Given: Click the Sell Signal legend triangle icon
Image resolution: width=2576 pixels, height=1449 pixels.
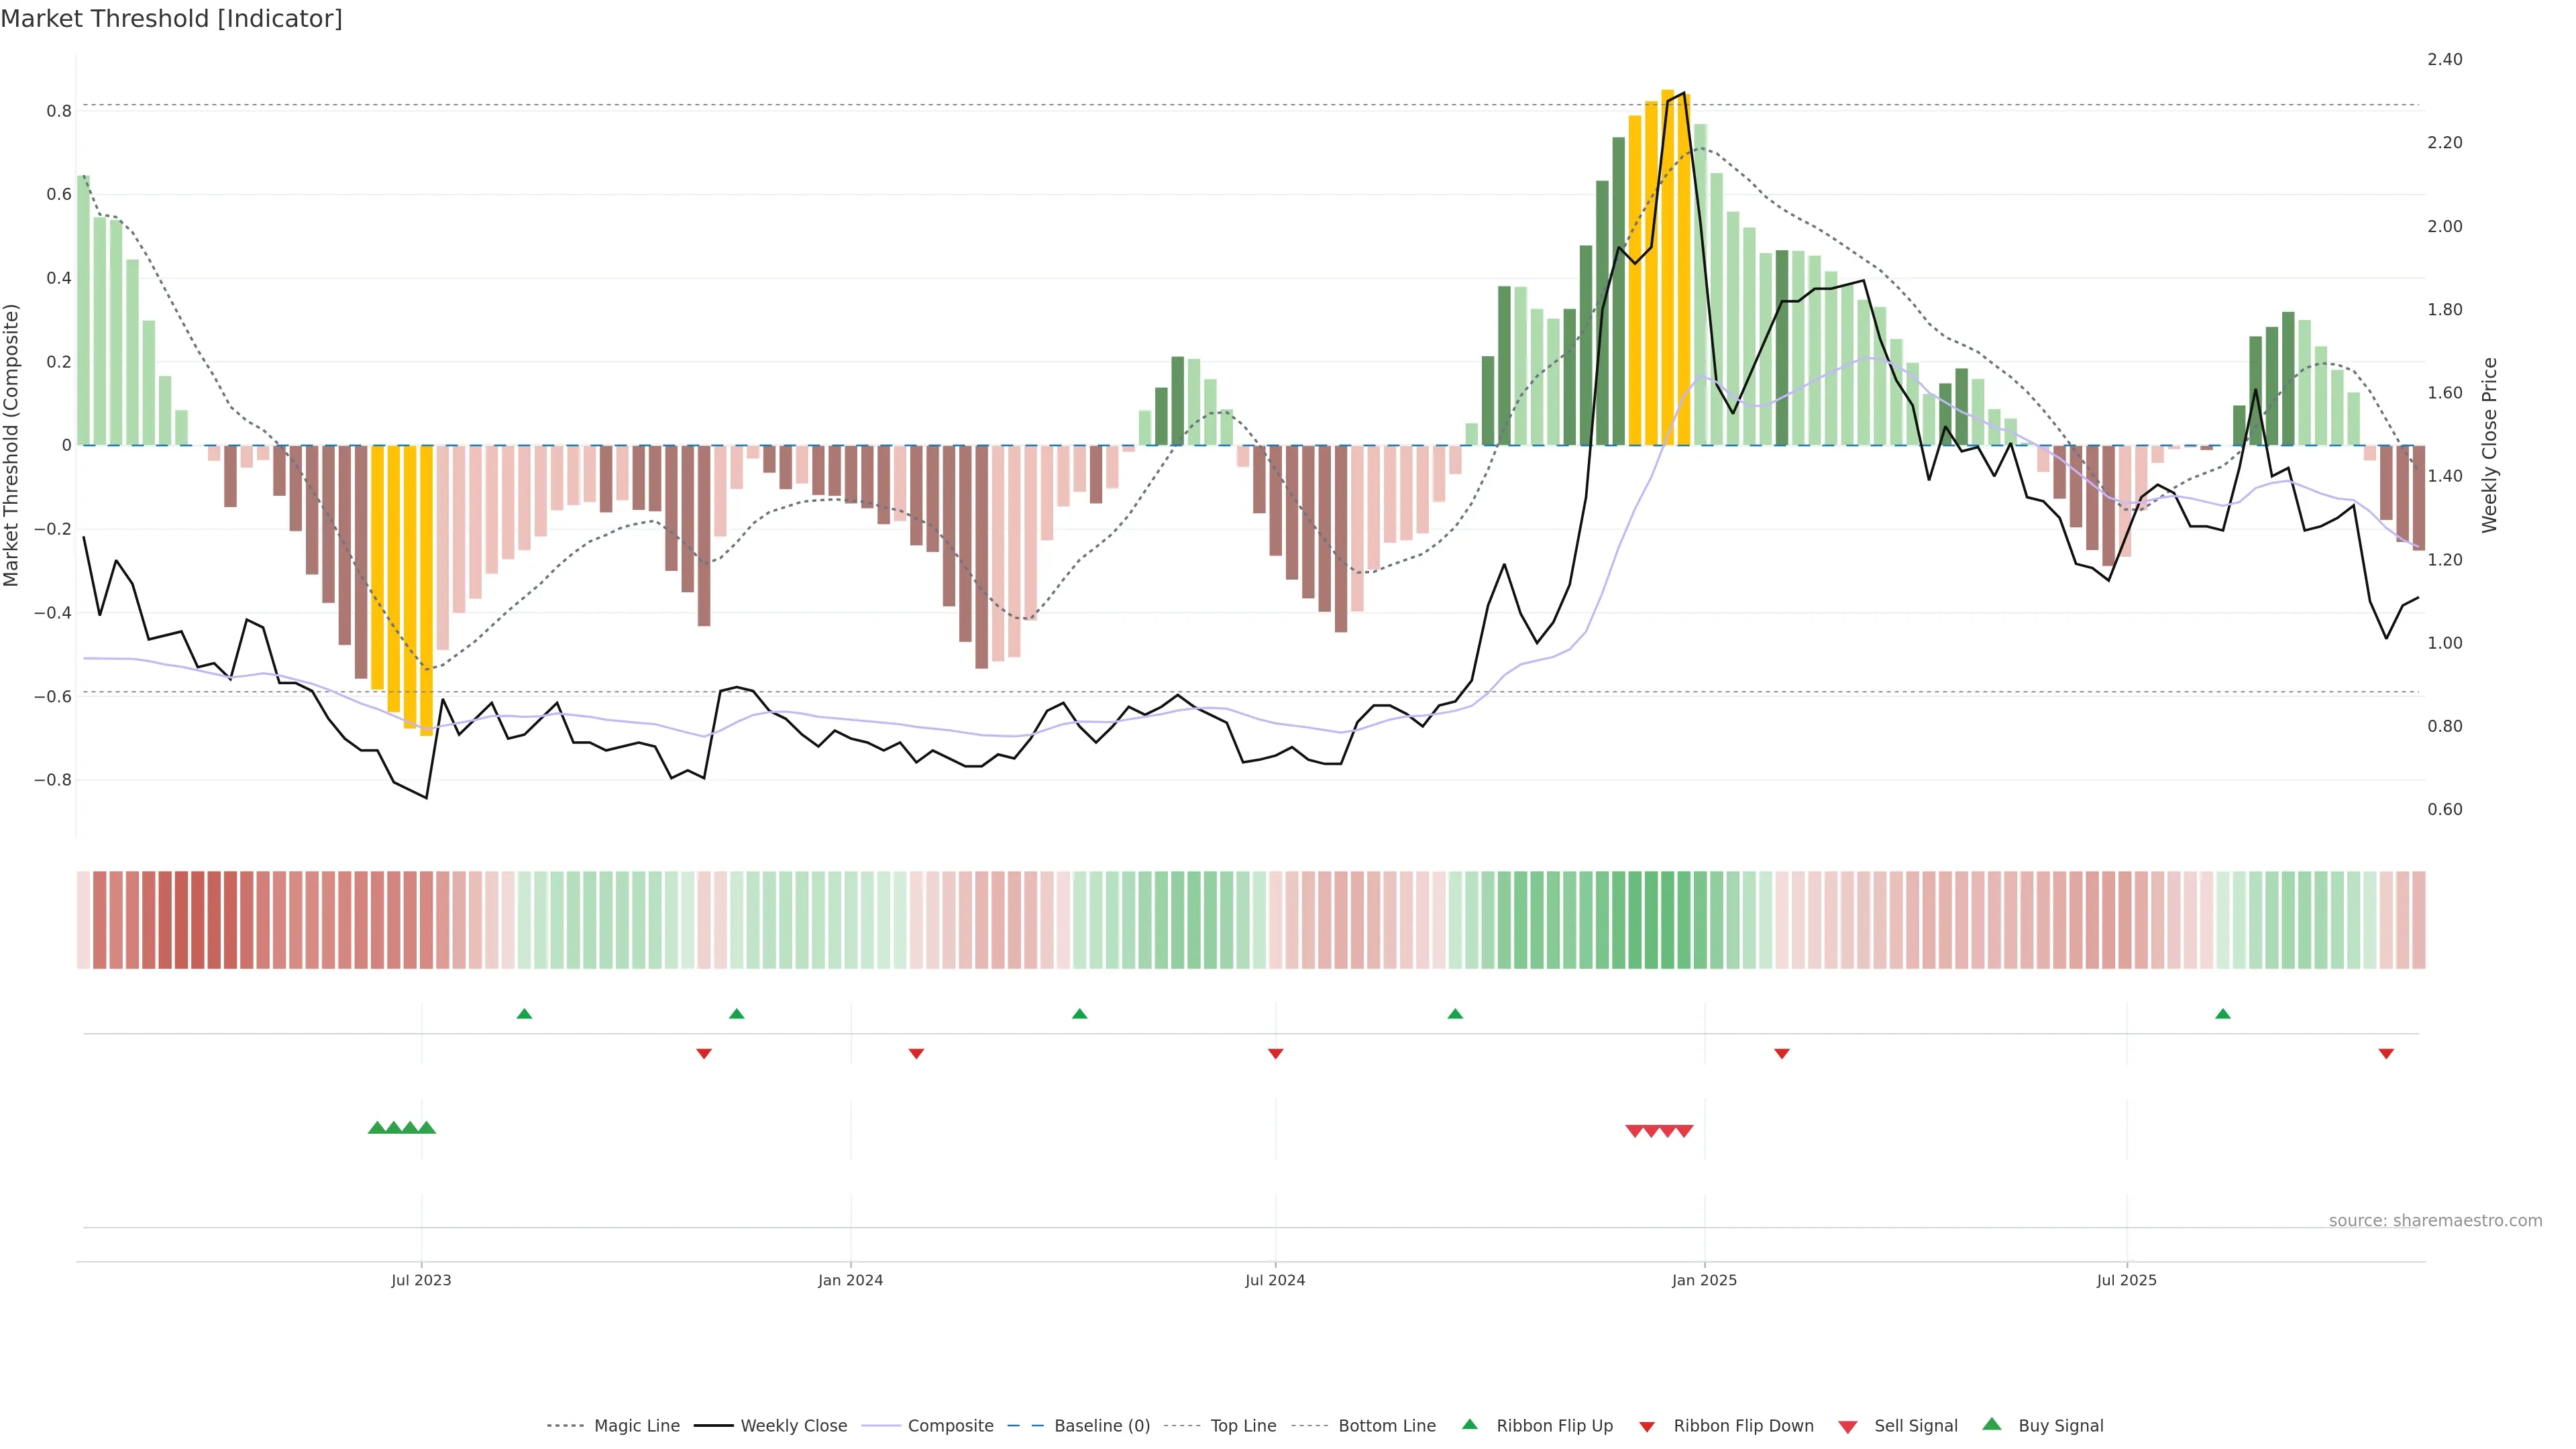Looking at the screenshot, I should tap(1847, 1427).
